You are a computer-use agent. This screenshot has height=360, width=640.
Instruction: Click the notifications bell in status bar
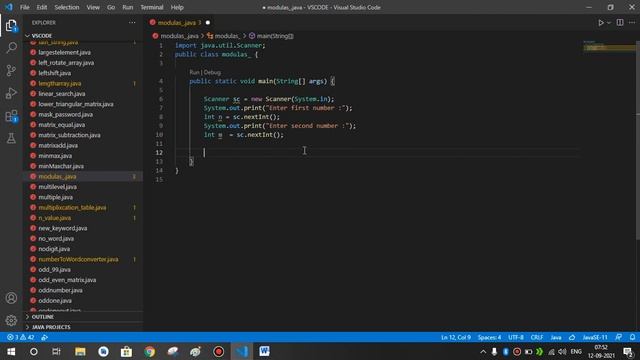[x=632, y=337]
